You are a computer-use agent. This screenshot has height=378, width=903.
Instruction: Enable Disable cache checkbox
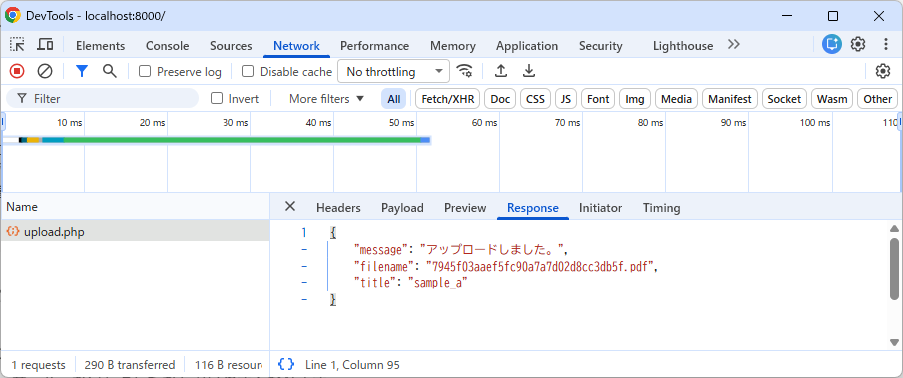248,71
